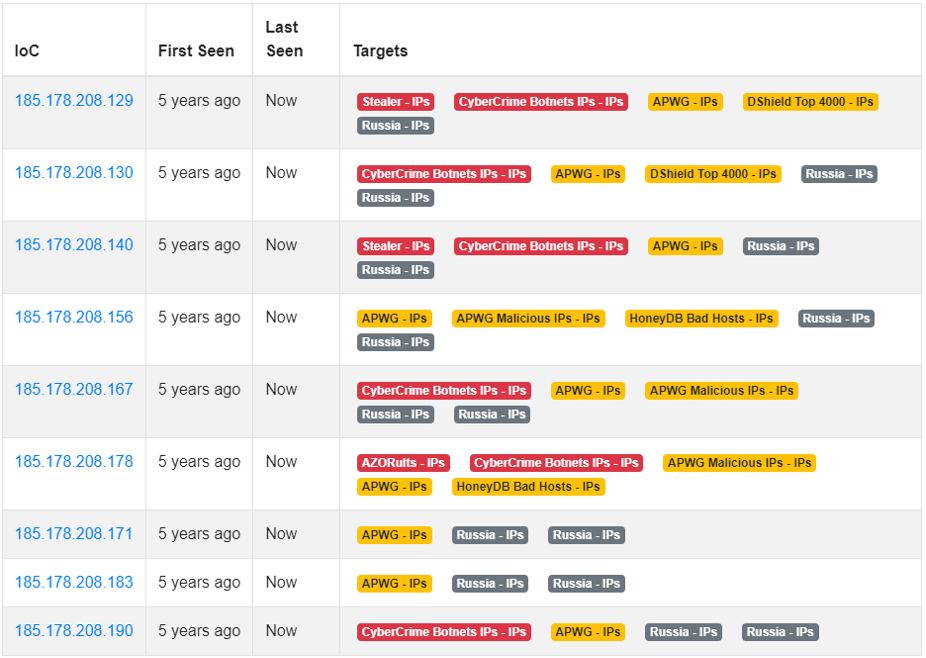Select CyberCrime Botnets tag in 185.178.208.190 row
Viewport: 926px width, 658px height.
(x=443, y=632)
